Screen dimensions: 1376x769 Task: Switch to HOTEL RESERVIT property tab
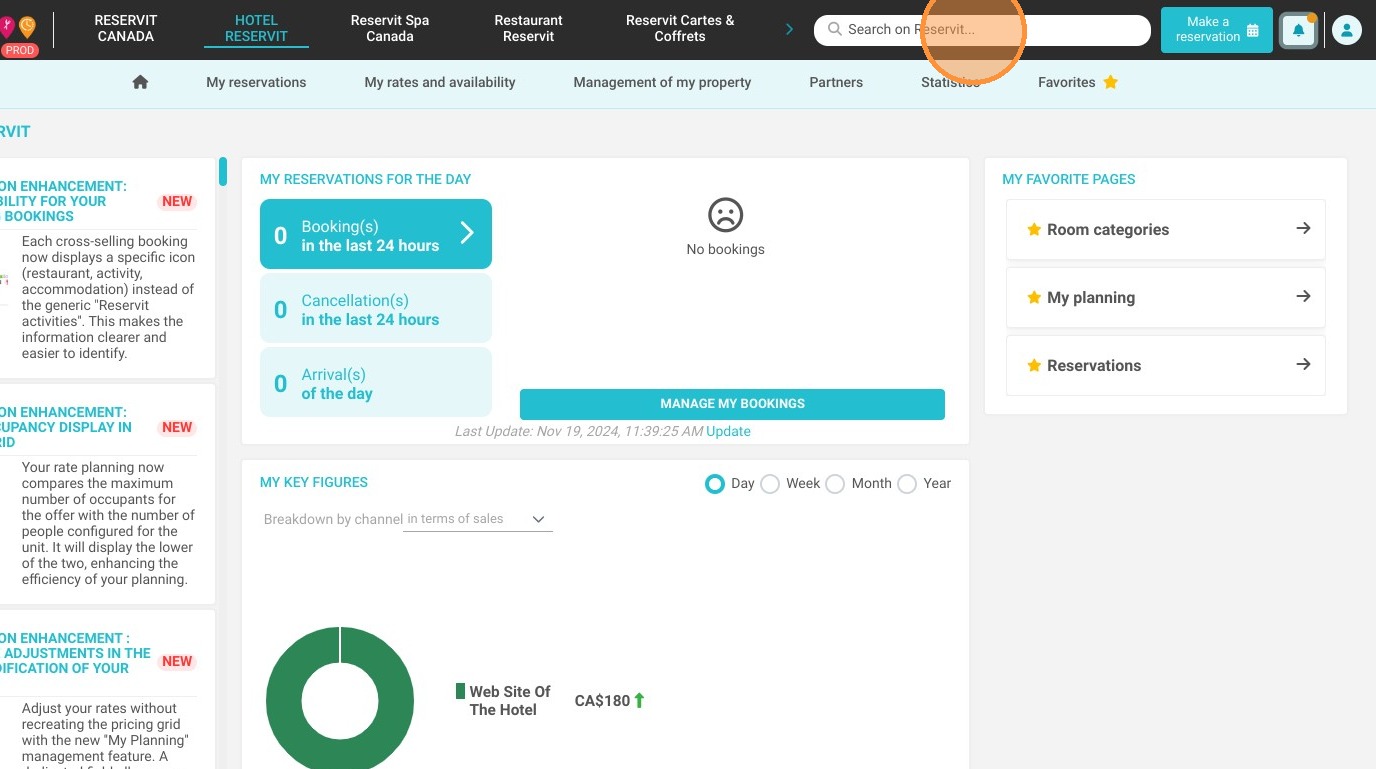[x=256, y=28]
